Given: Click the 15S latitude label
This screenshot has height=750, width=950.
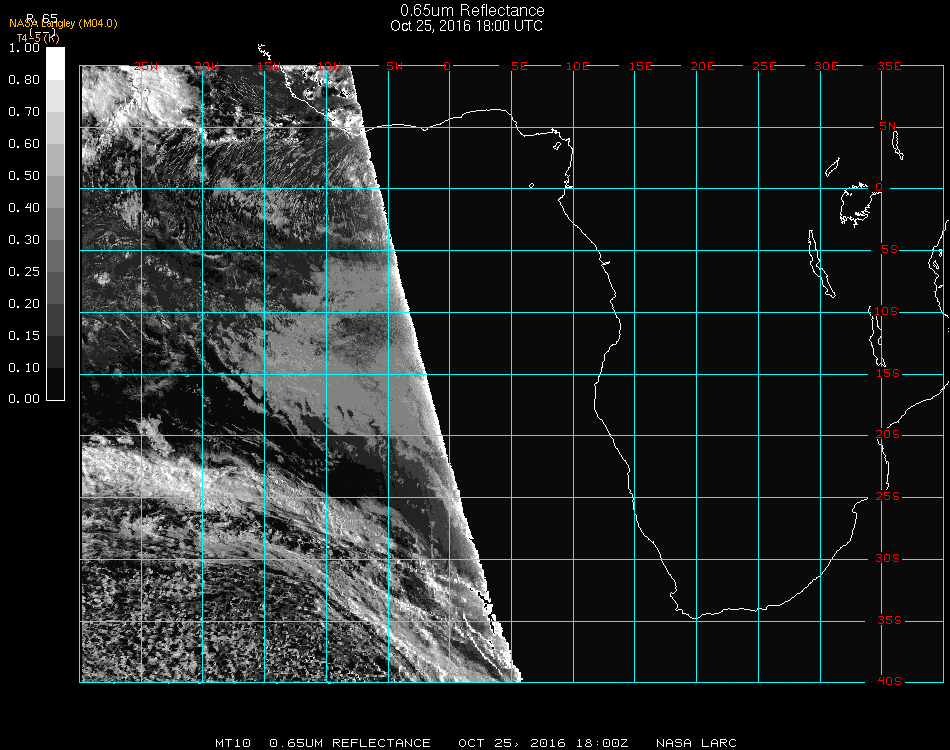Looking at the screenshot, I should [x=888, y=373].
